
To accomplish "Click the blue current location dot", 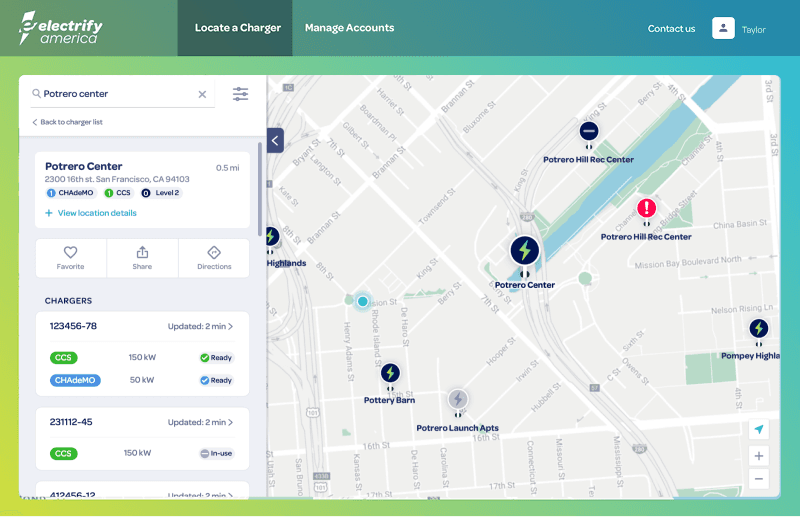I will click(x=363, y=301).
